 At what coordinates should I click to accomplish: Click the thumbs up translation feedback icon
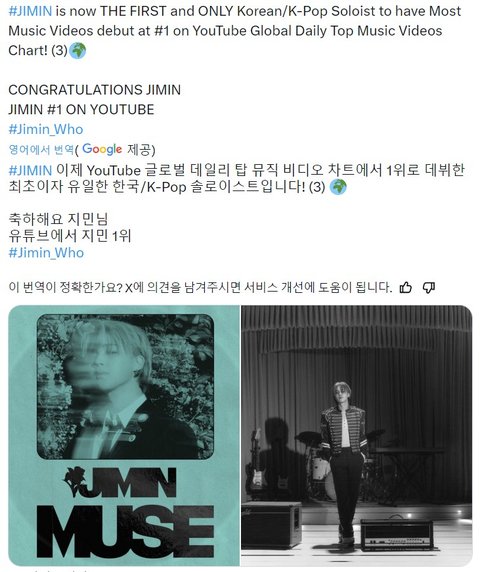click(406, 287)
